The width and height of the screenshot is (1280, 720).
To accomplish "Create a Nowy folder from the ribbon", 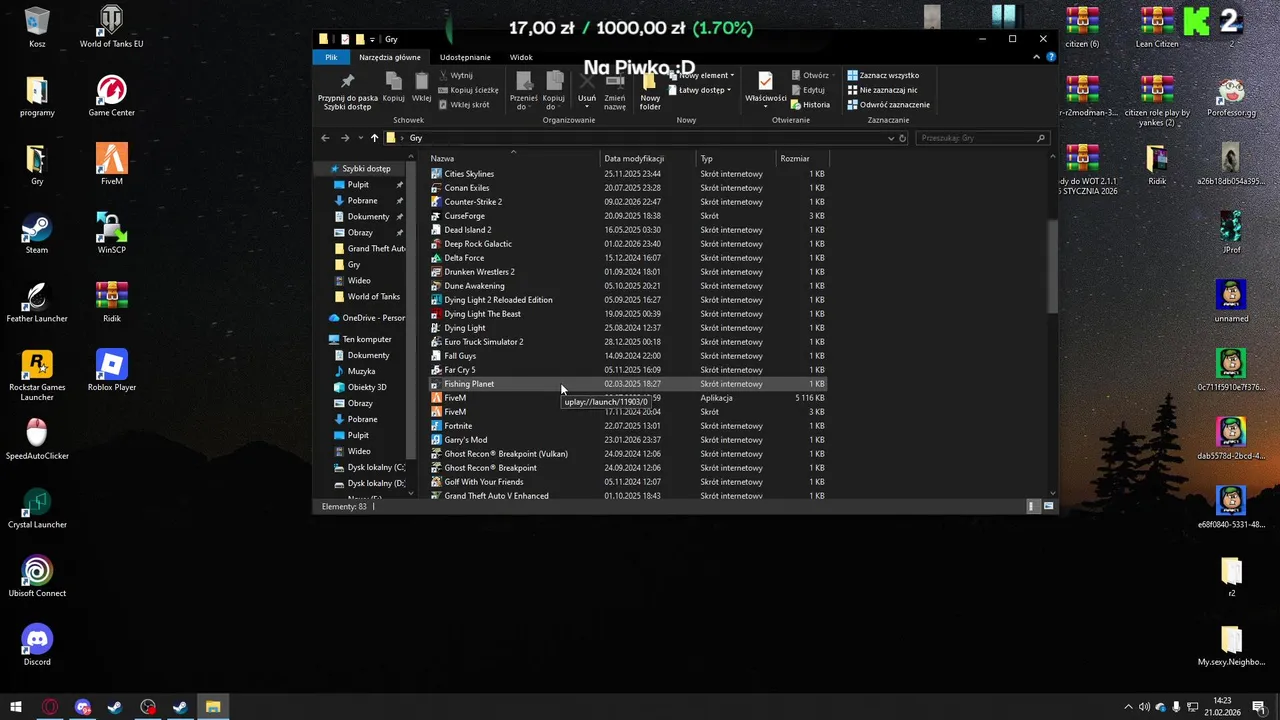I will coord(650,90).
